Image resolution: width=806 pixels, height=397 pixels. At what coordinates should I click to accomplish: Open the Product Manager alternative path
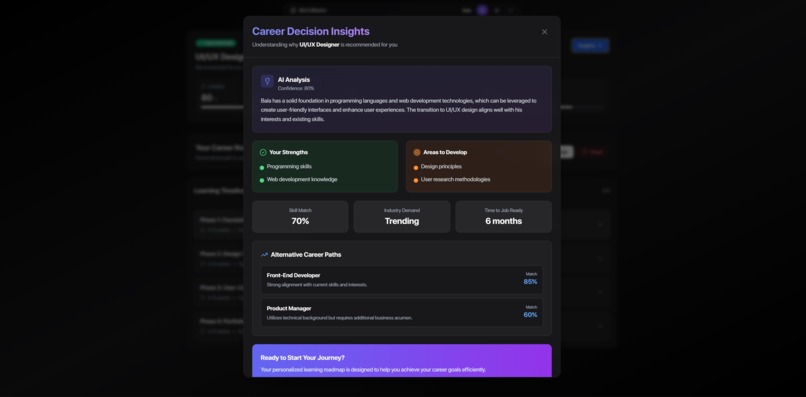tap(402, 313)
